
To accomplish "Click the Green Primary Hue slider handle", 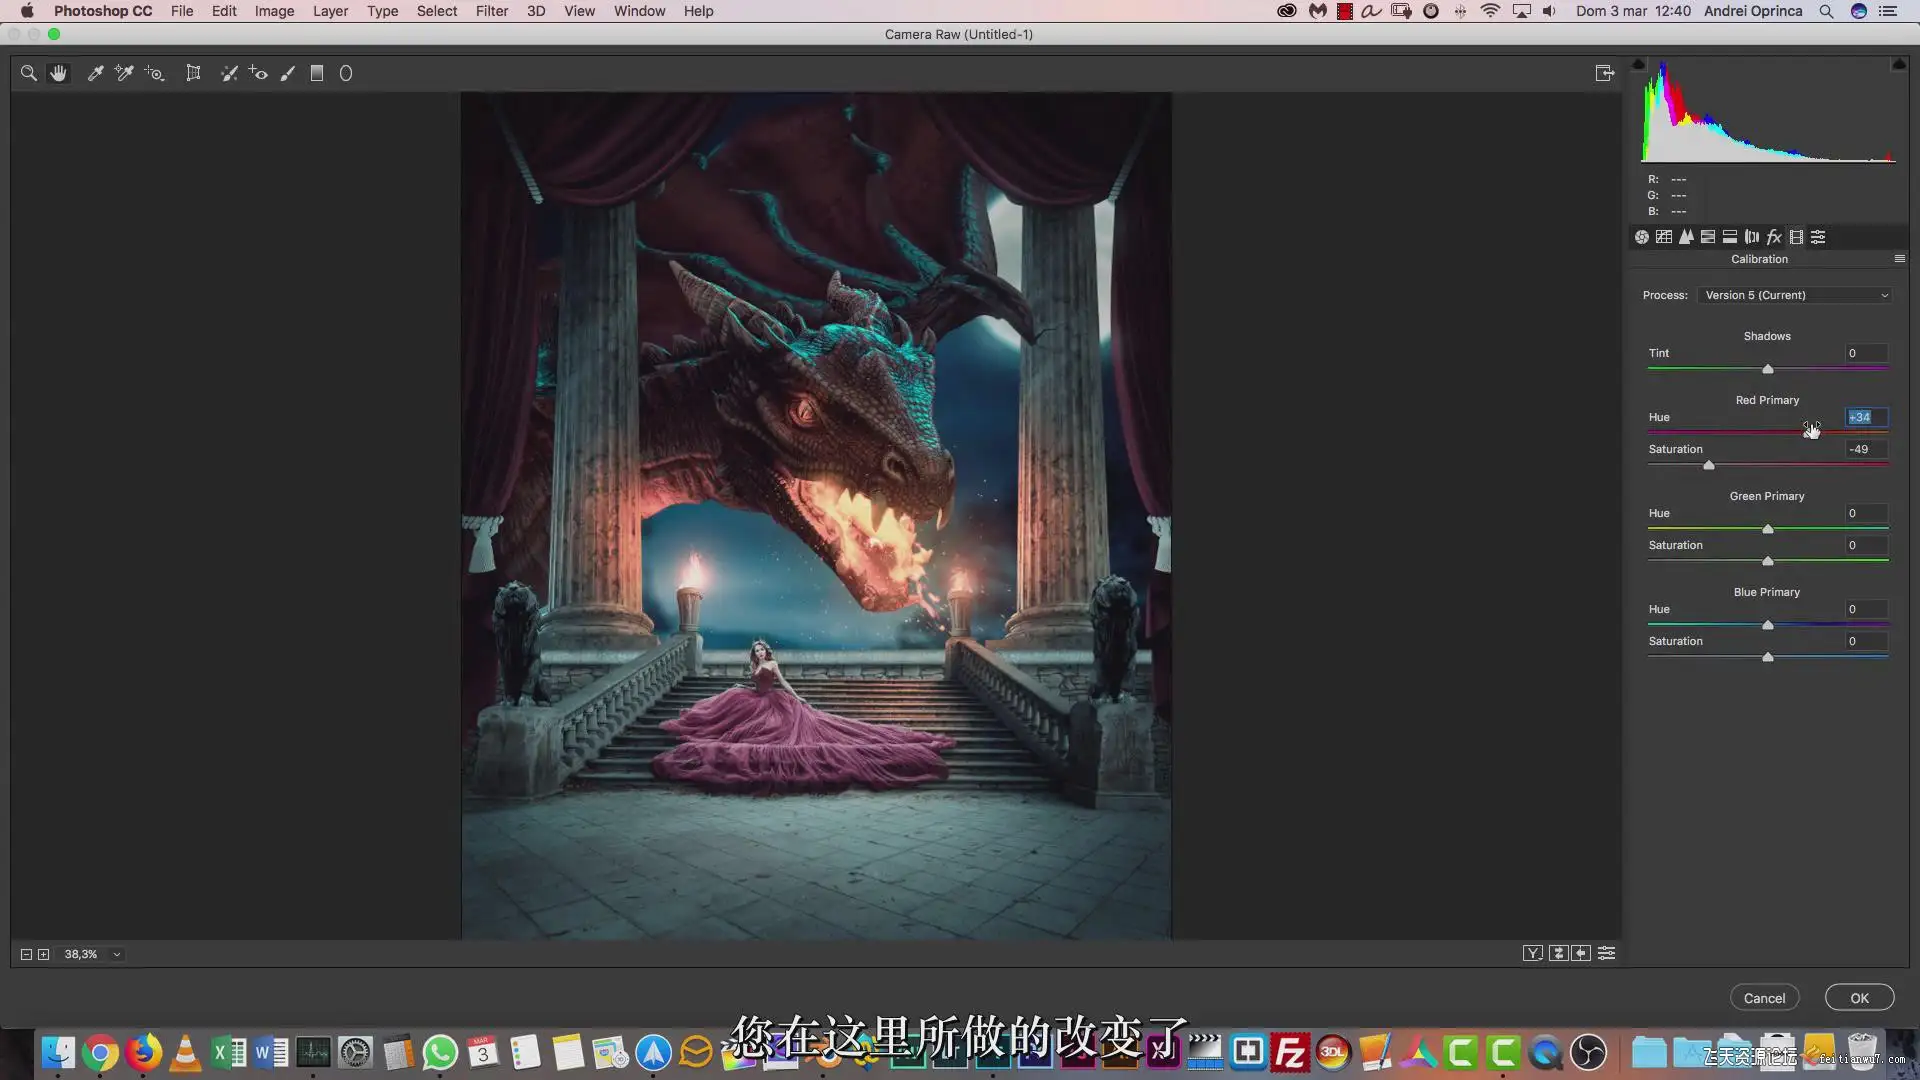I will 1767,529.
